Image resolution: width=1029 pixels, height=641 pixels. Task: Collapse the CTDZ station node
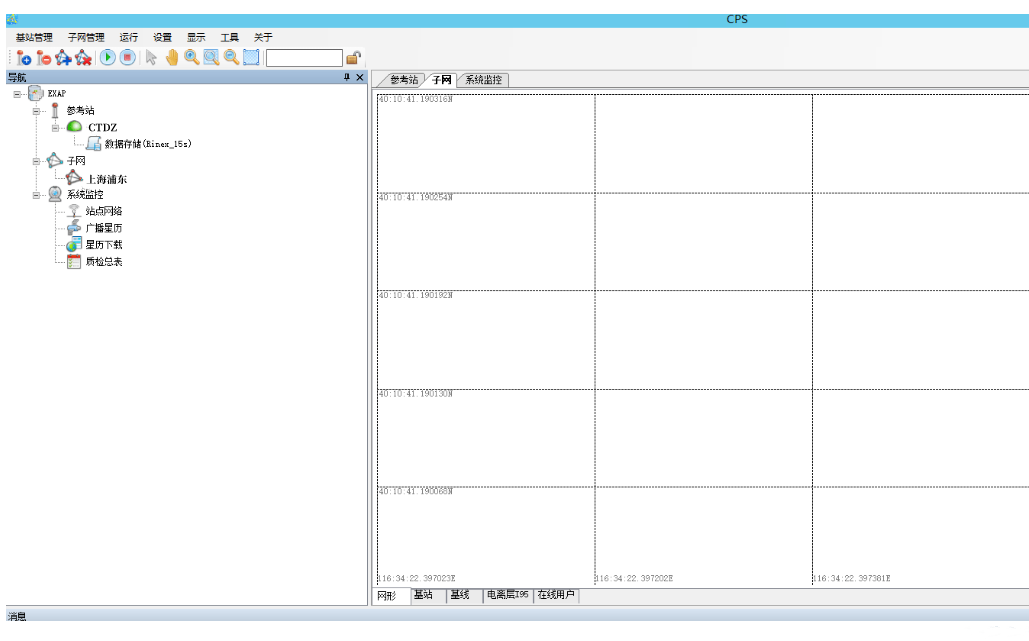point(56,128)
